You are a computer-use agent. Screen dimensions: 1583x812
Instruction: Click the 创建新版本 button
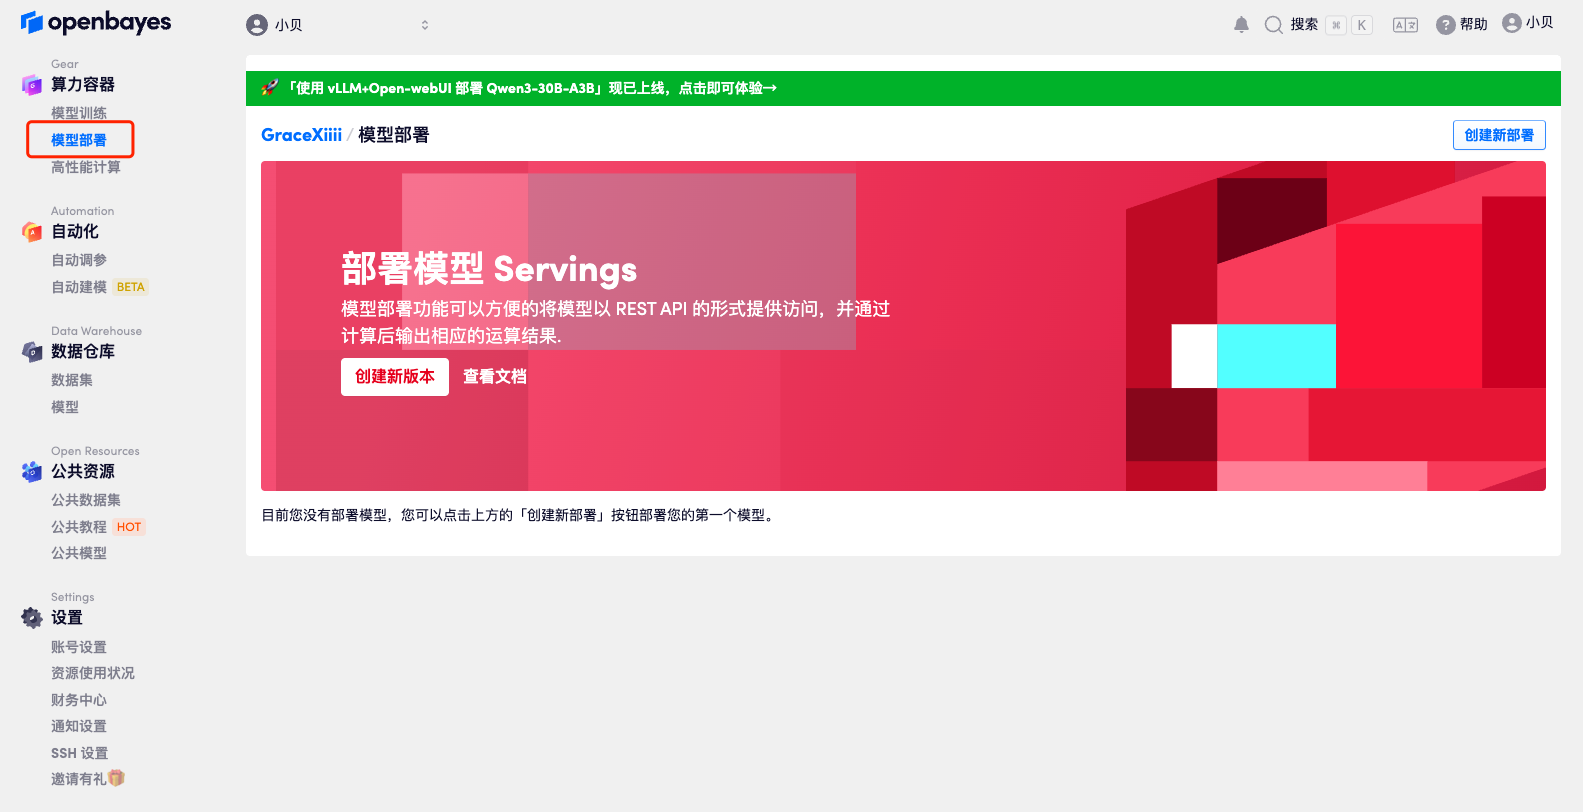[395, 377]
